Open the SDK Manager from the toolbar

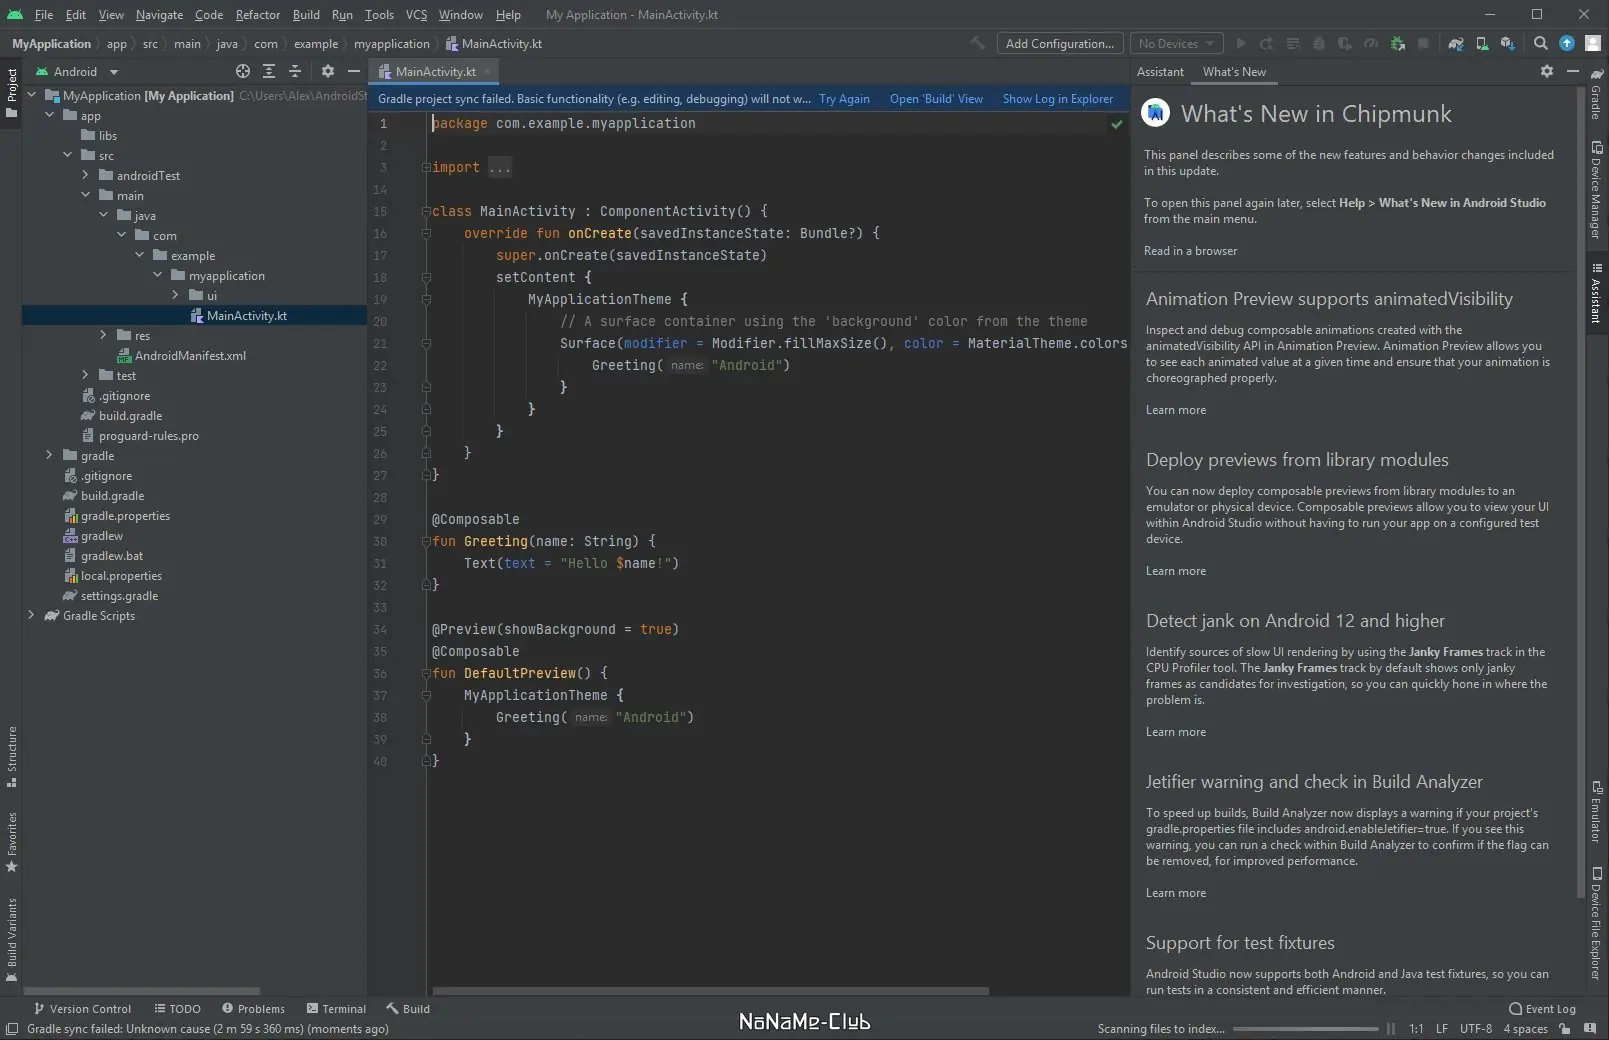click(1507, 44)
